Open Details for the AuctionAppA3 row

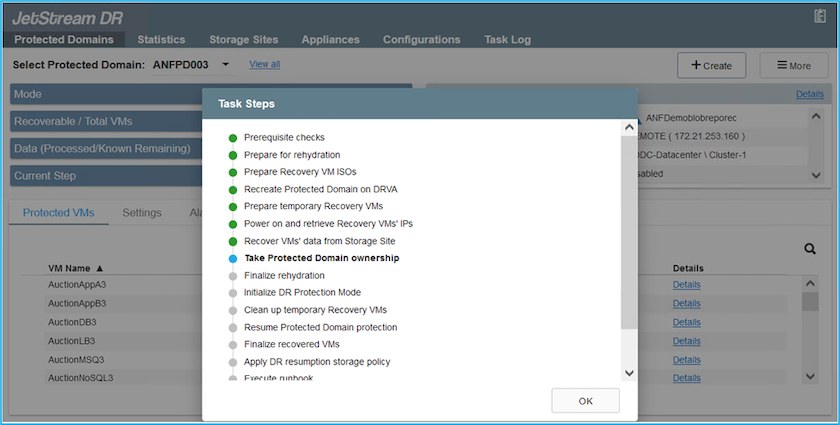[686, 285]
